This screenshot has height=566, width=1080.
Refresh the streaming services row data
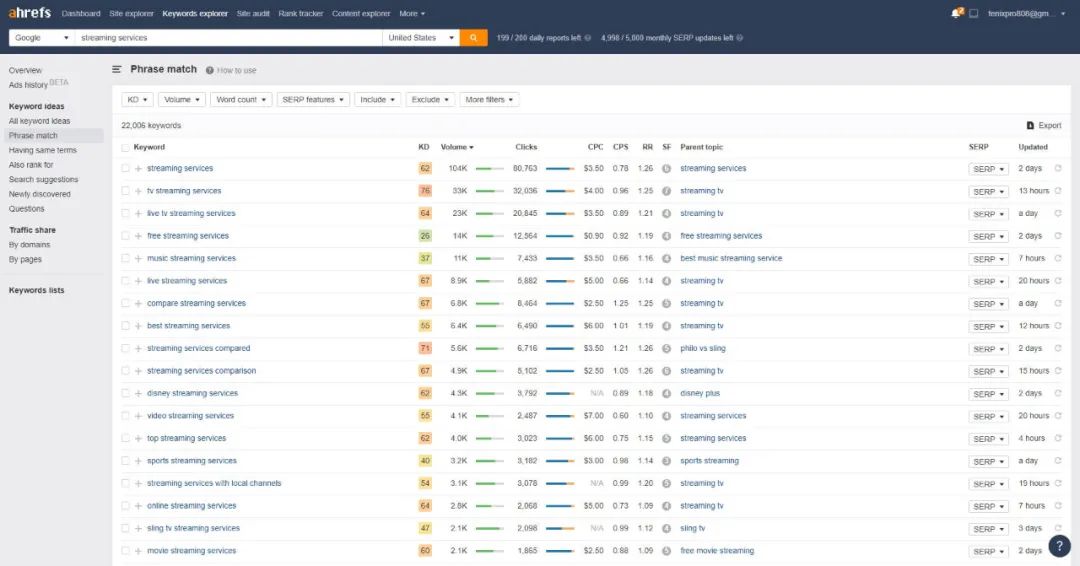[x=1058, y=169]
